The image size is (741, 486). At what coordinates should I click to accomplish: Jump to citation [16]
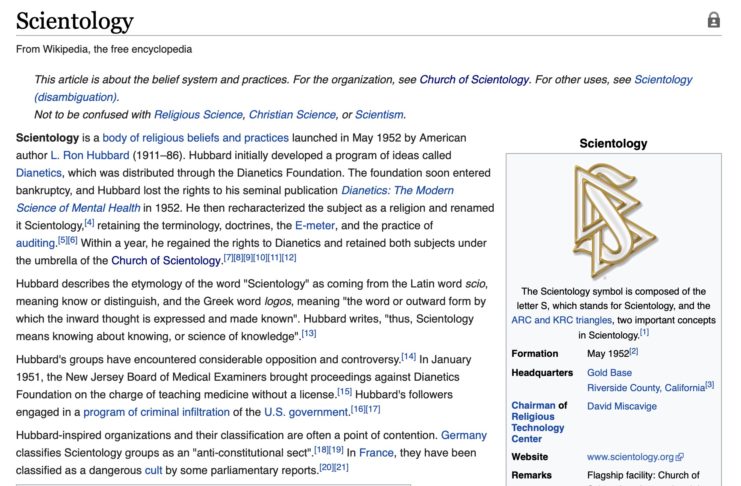(x=358, y=408)
